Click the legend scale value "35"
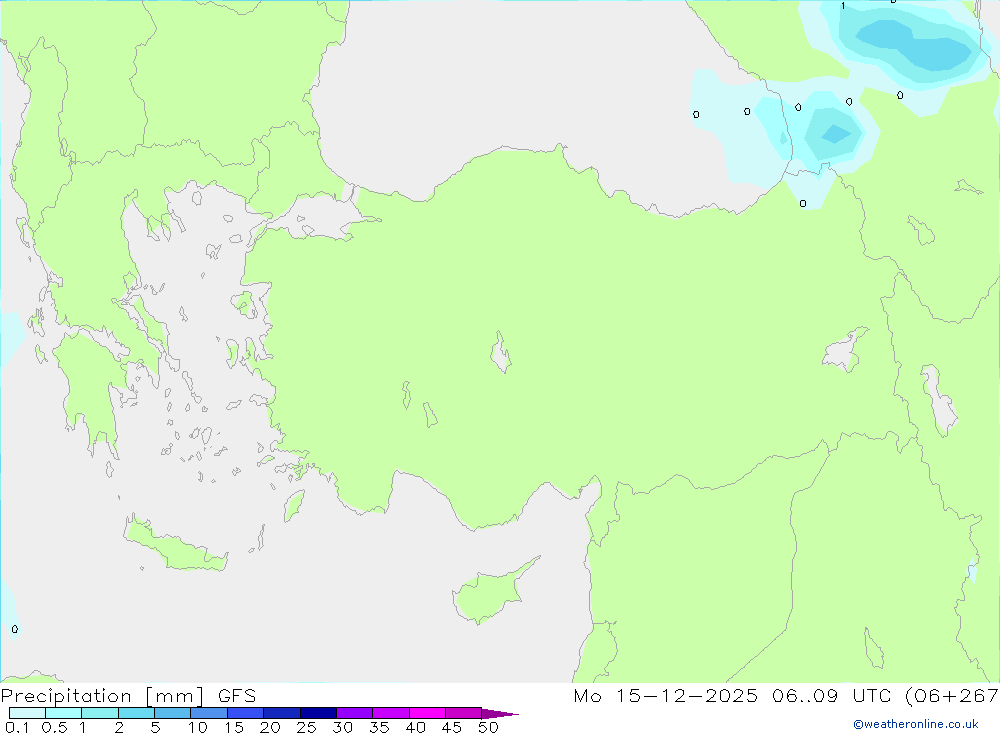Image resolution: width=1000 pixels, height=733 pixels. pos(379,727)
